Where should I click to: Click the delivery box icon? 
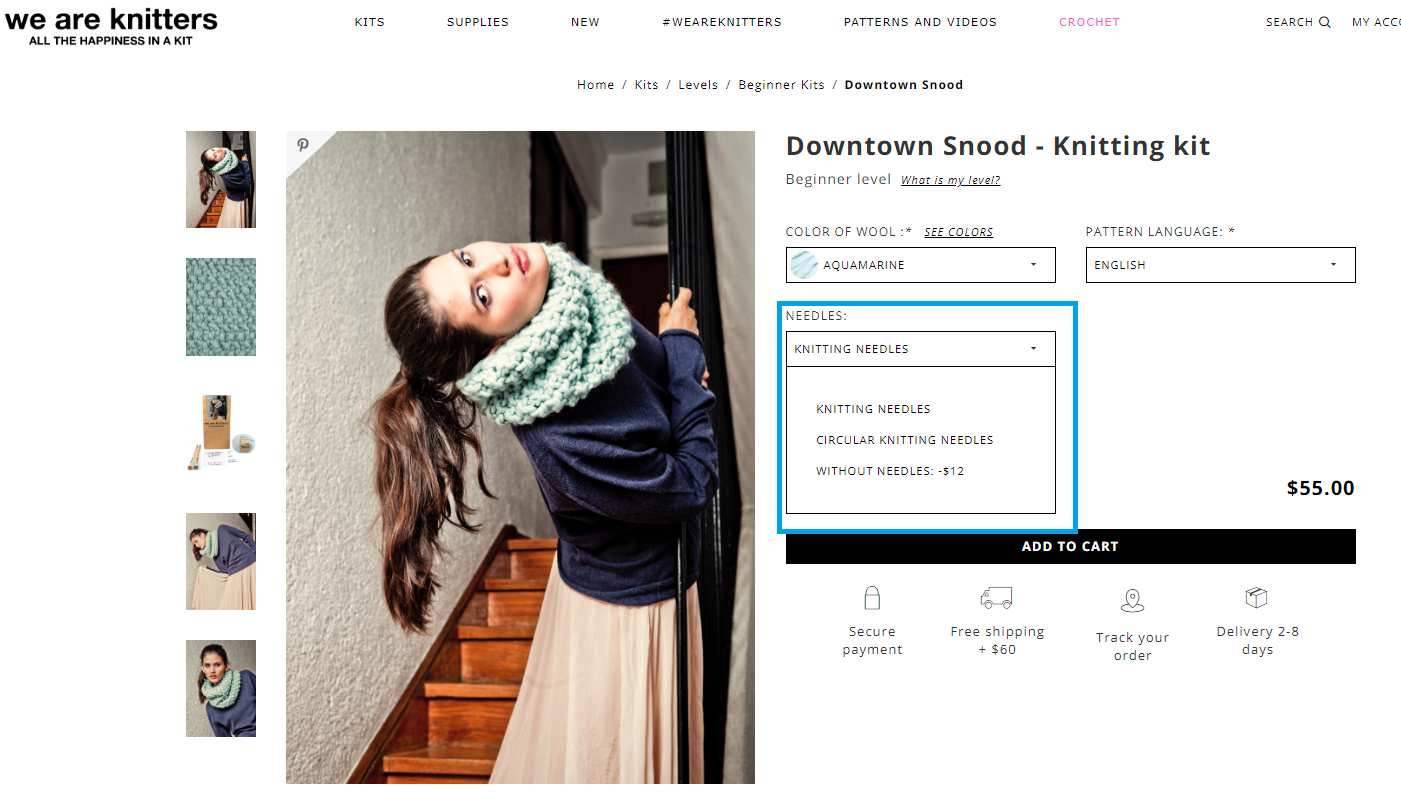coord(1256,598)
